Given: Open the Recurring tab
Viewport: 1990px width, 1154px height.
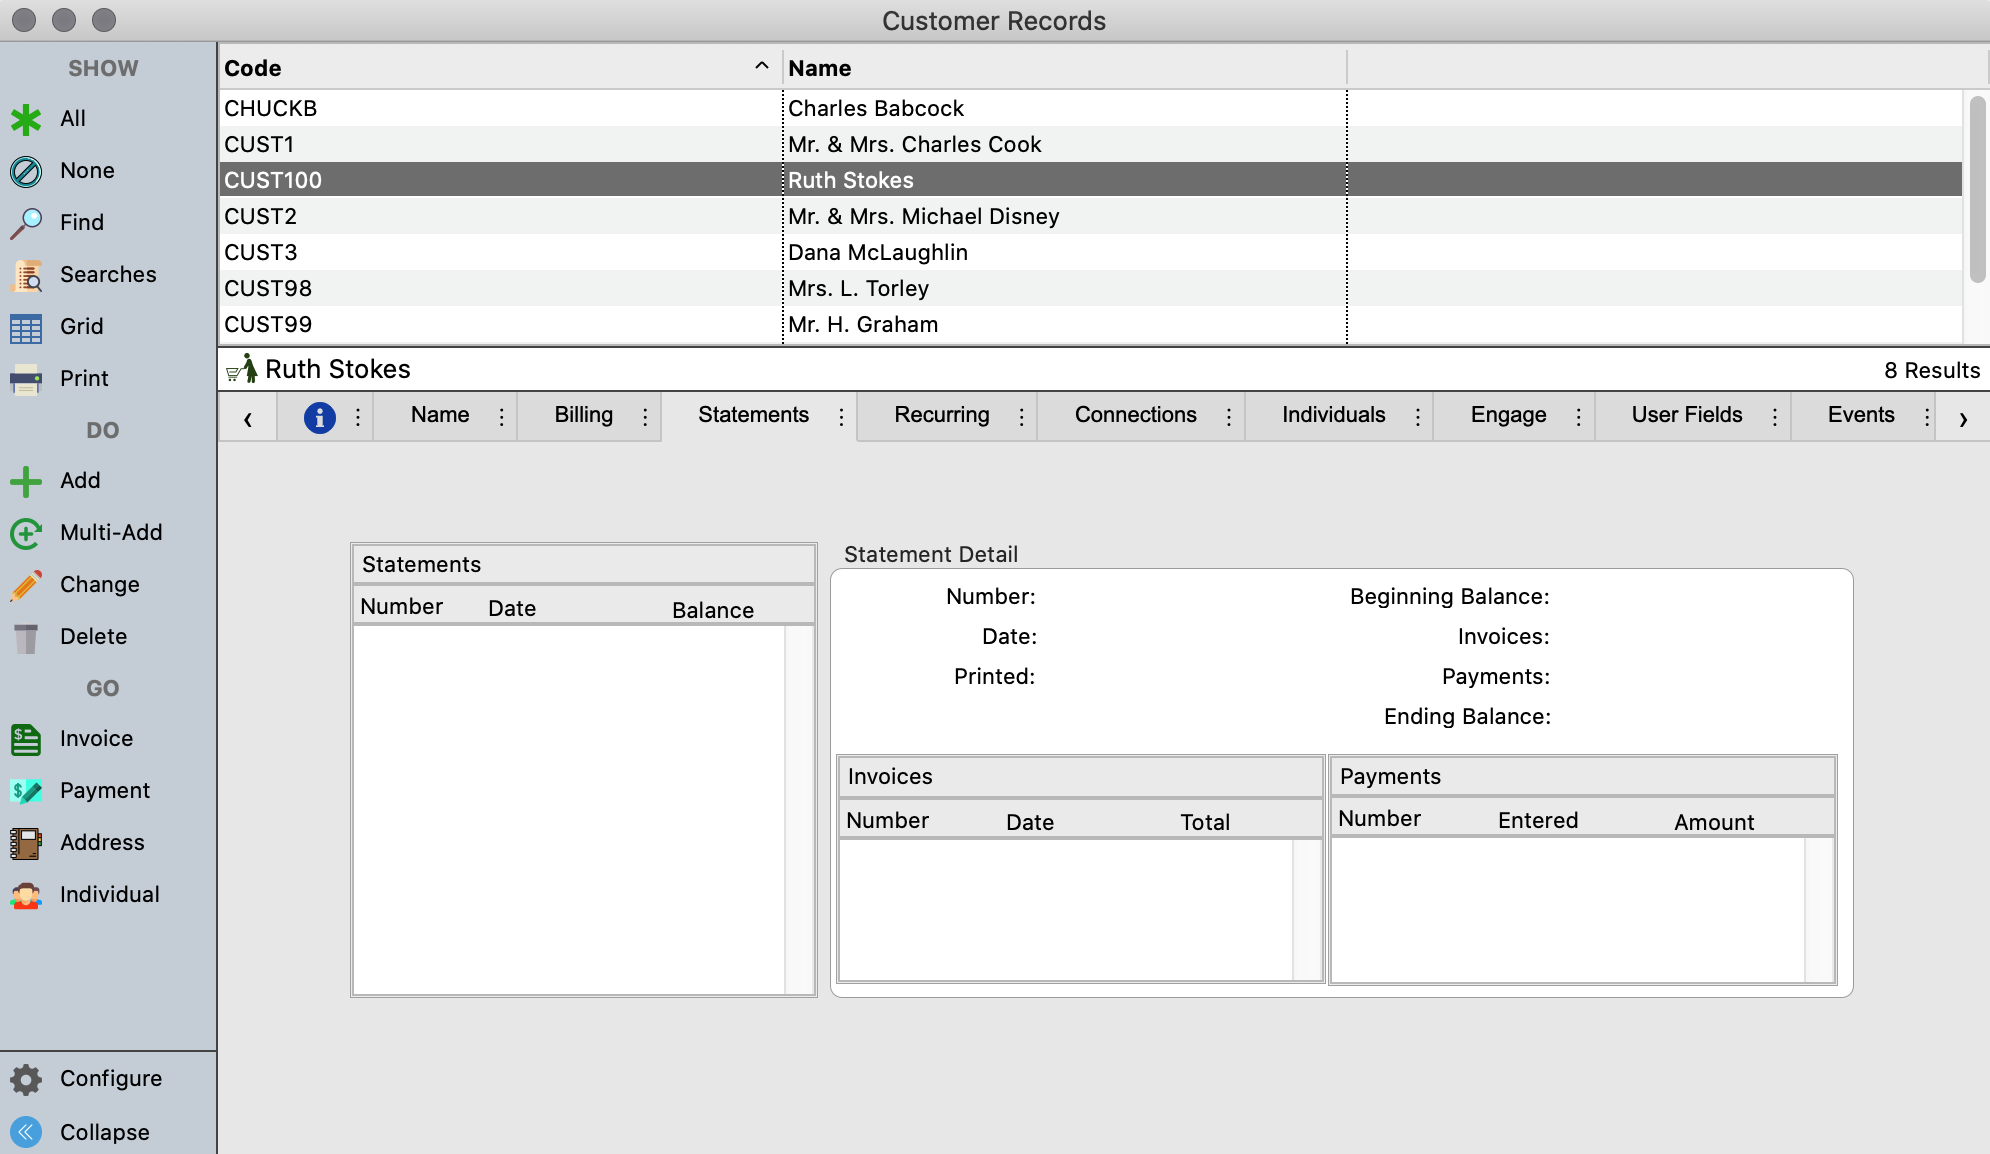Looking at the screenshot, I should pos(941,415).
